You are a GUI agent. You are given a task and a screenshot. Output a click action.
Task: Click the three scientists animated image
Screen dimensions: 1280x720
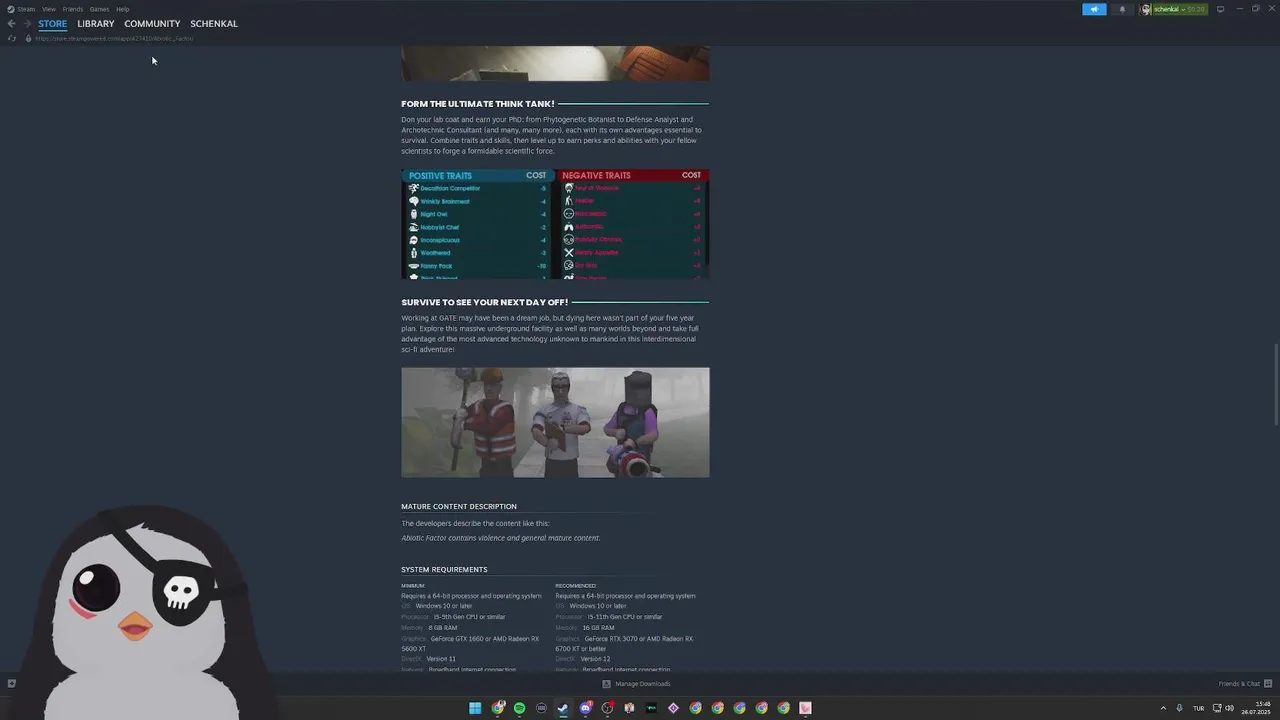[555, 422]
